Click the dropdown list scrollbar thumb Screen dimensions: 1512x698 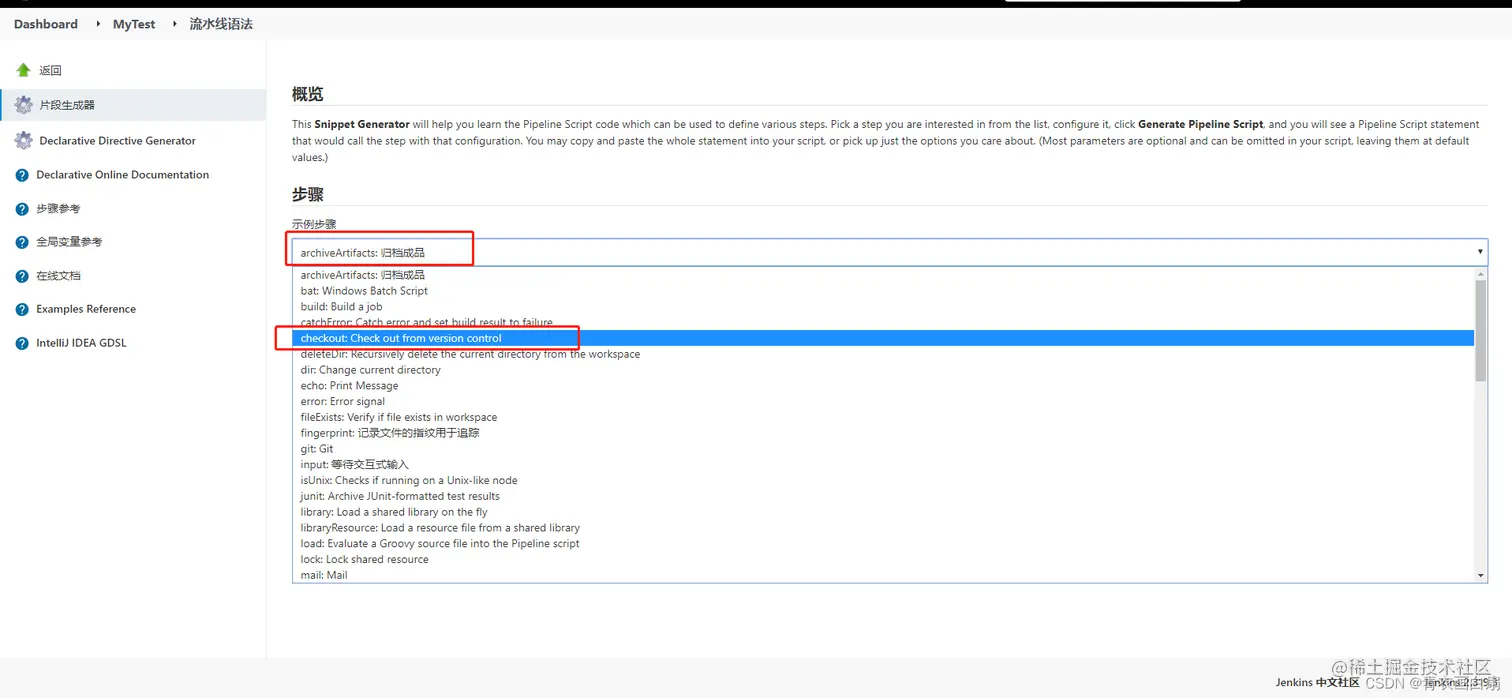pos(1481,330)
